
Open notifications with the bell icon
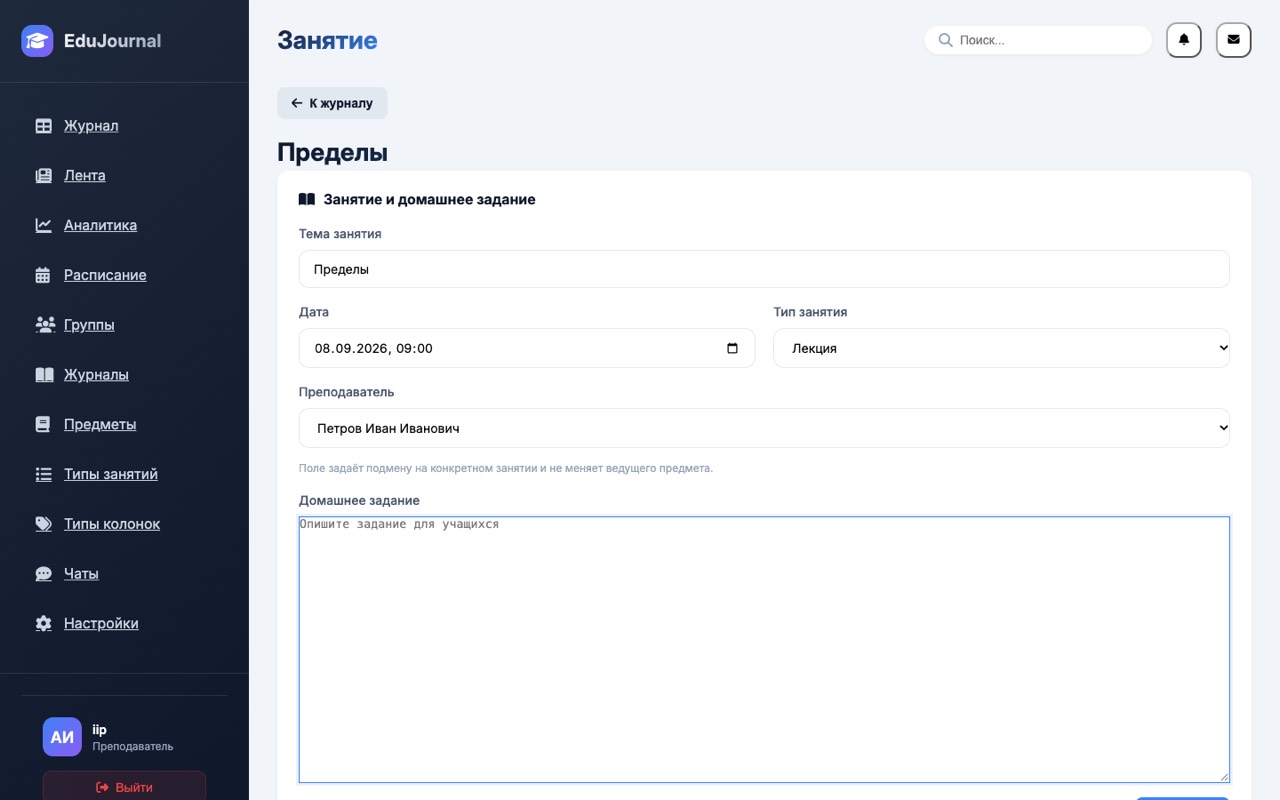point(1184,40)
